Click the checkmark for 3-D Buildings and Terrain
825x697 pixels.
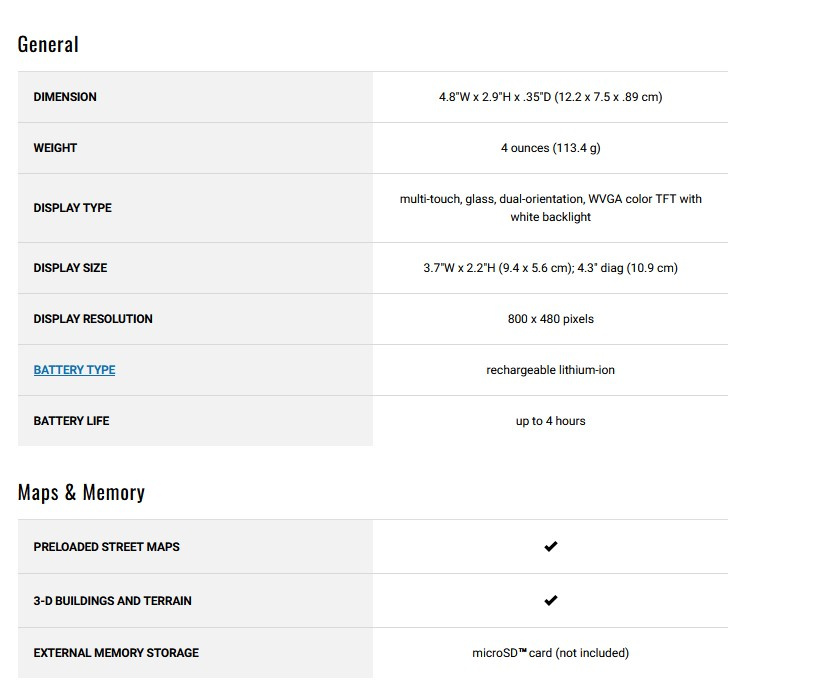[550, 601]
